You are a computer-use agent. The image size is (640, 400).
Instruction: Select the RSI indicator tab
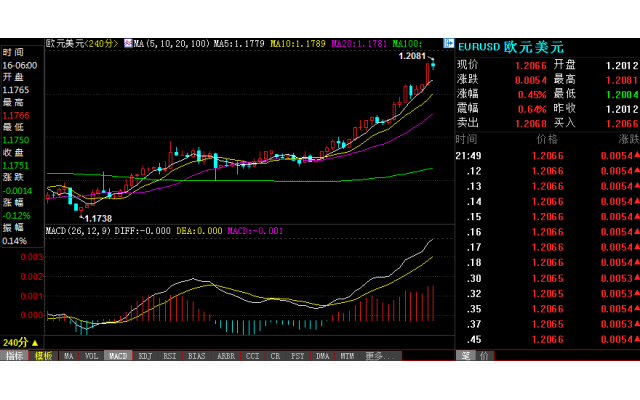[170, 355]
